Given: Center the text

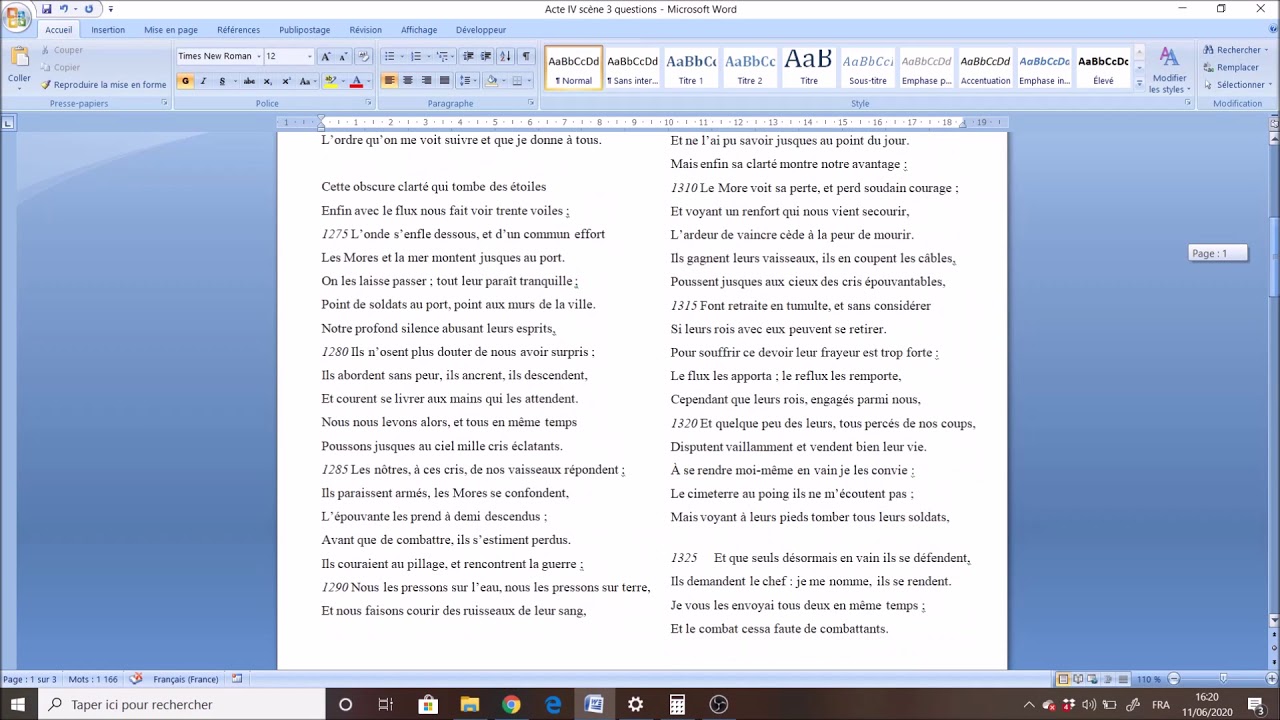Looking at the screenshot, I should pyautogui.click(x=407, y=81).
